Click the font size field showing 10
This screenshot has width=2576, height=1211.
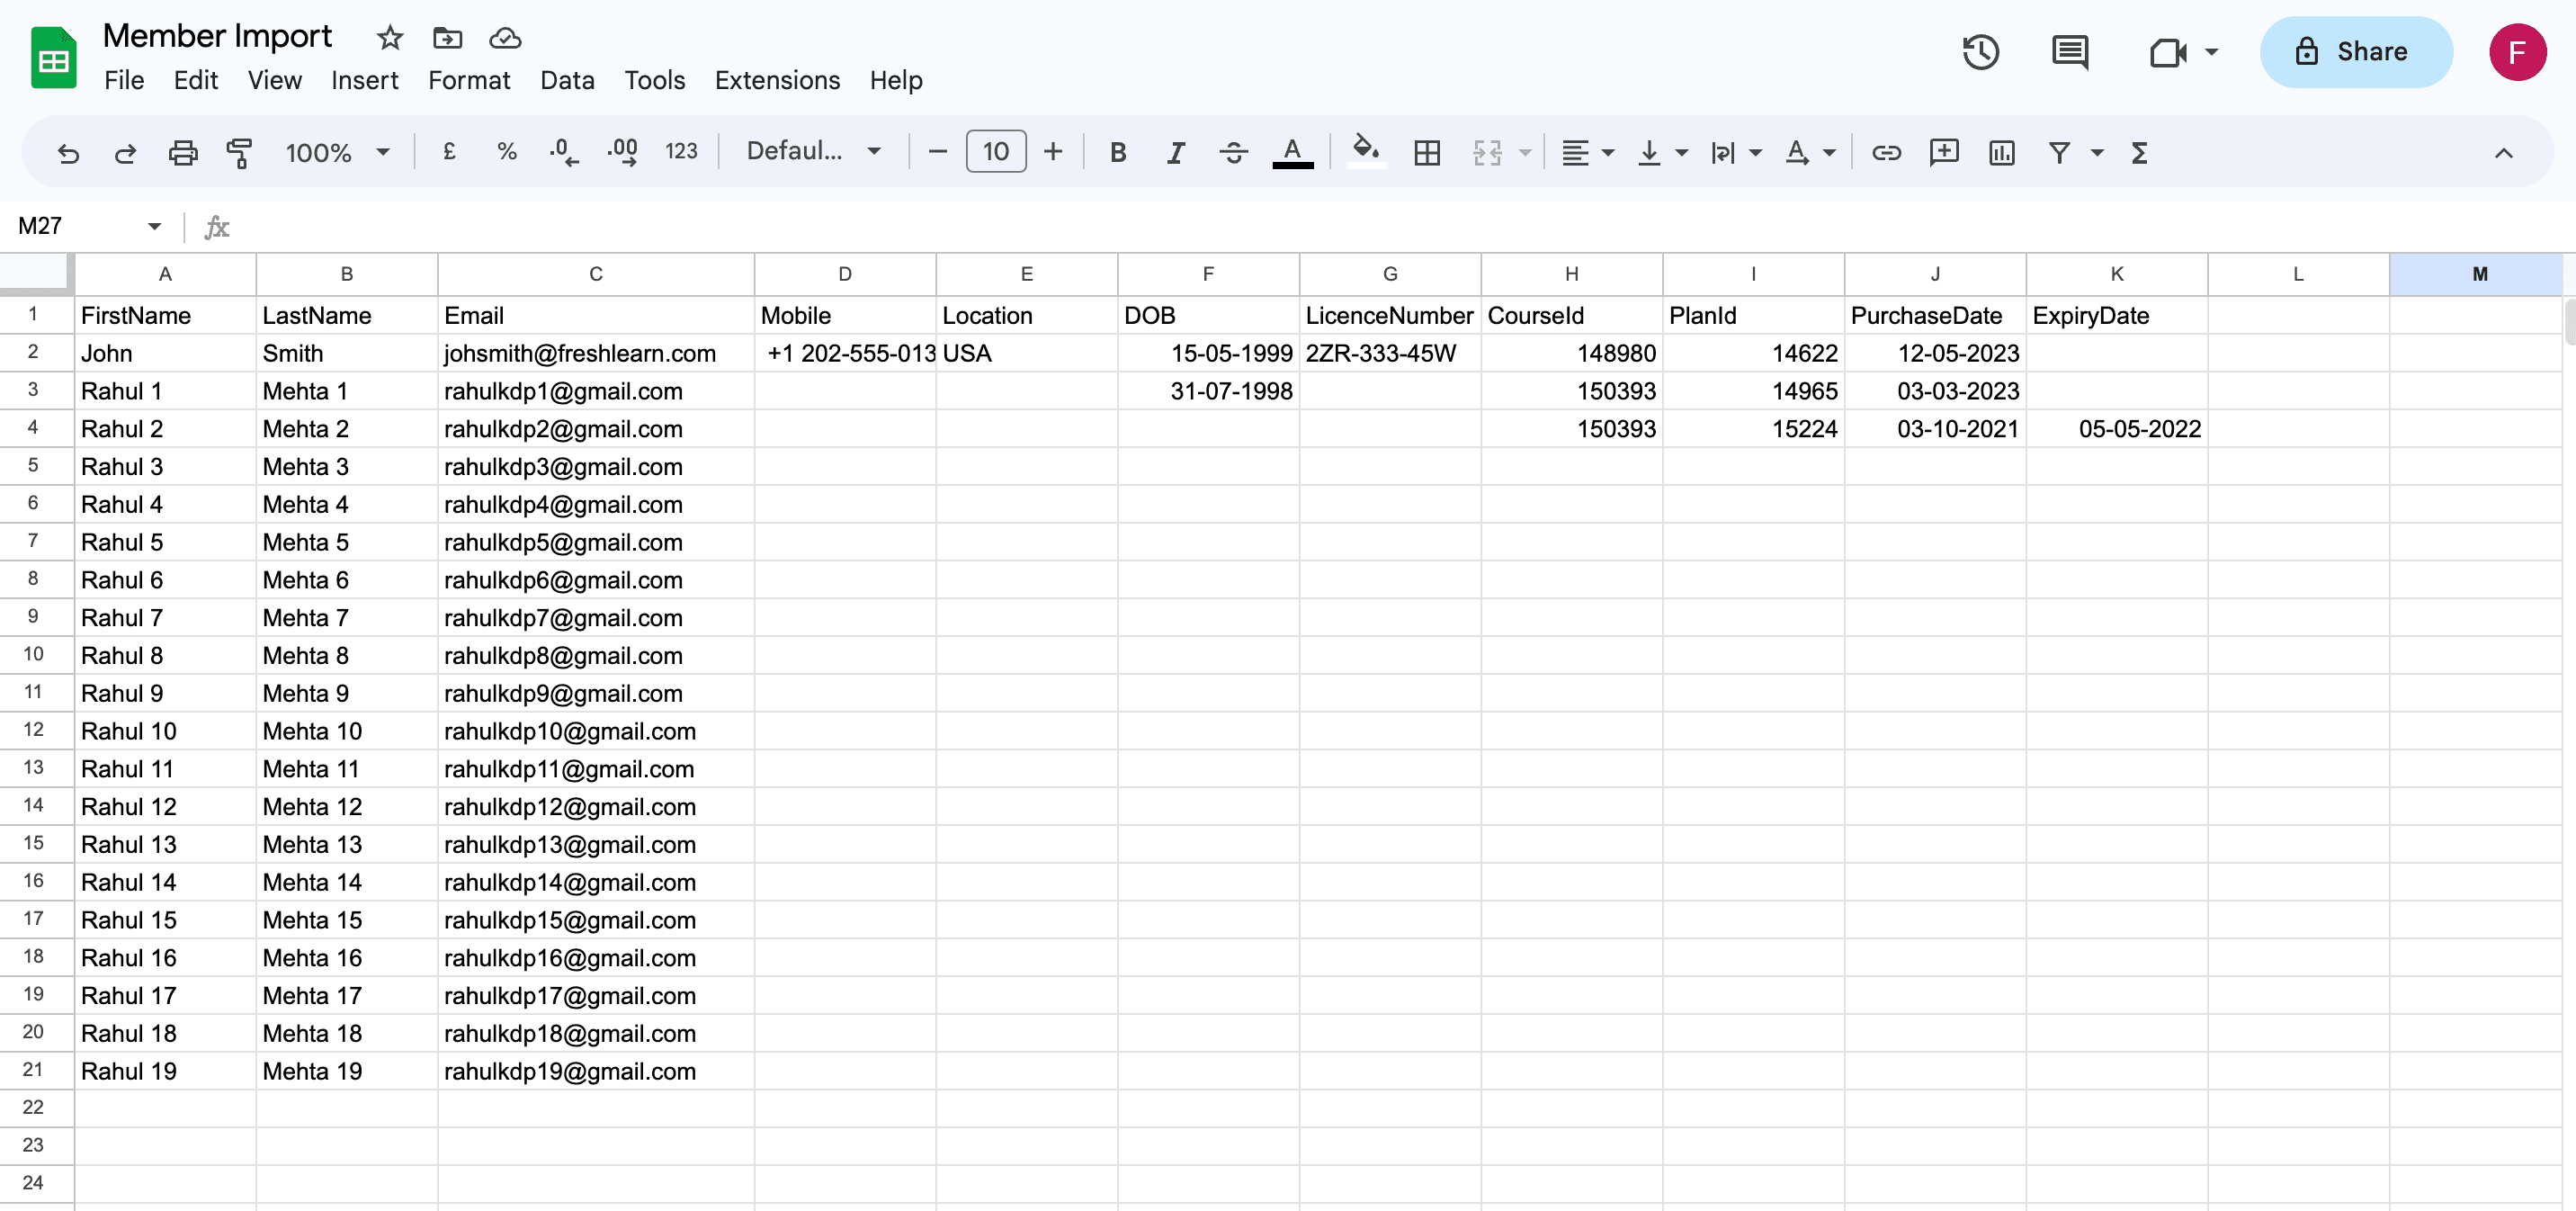[x=996, y=152]
